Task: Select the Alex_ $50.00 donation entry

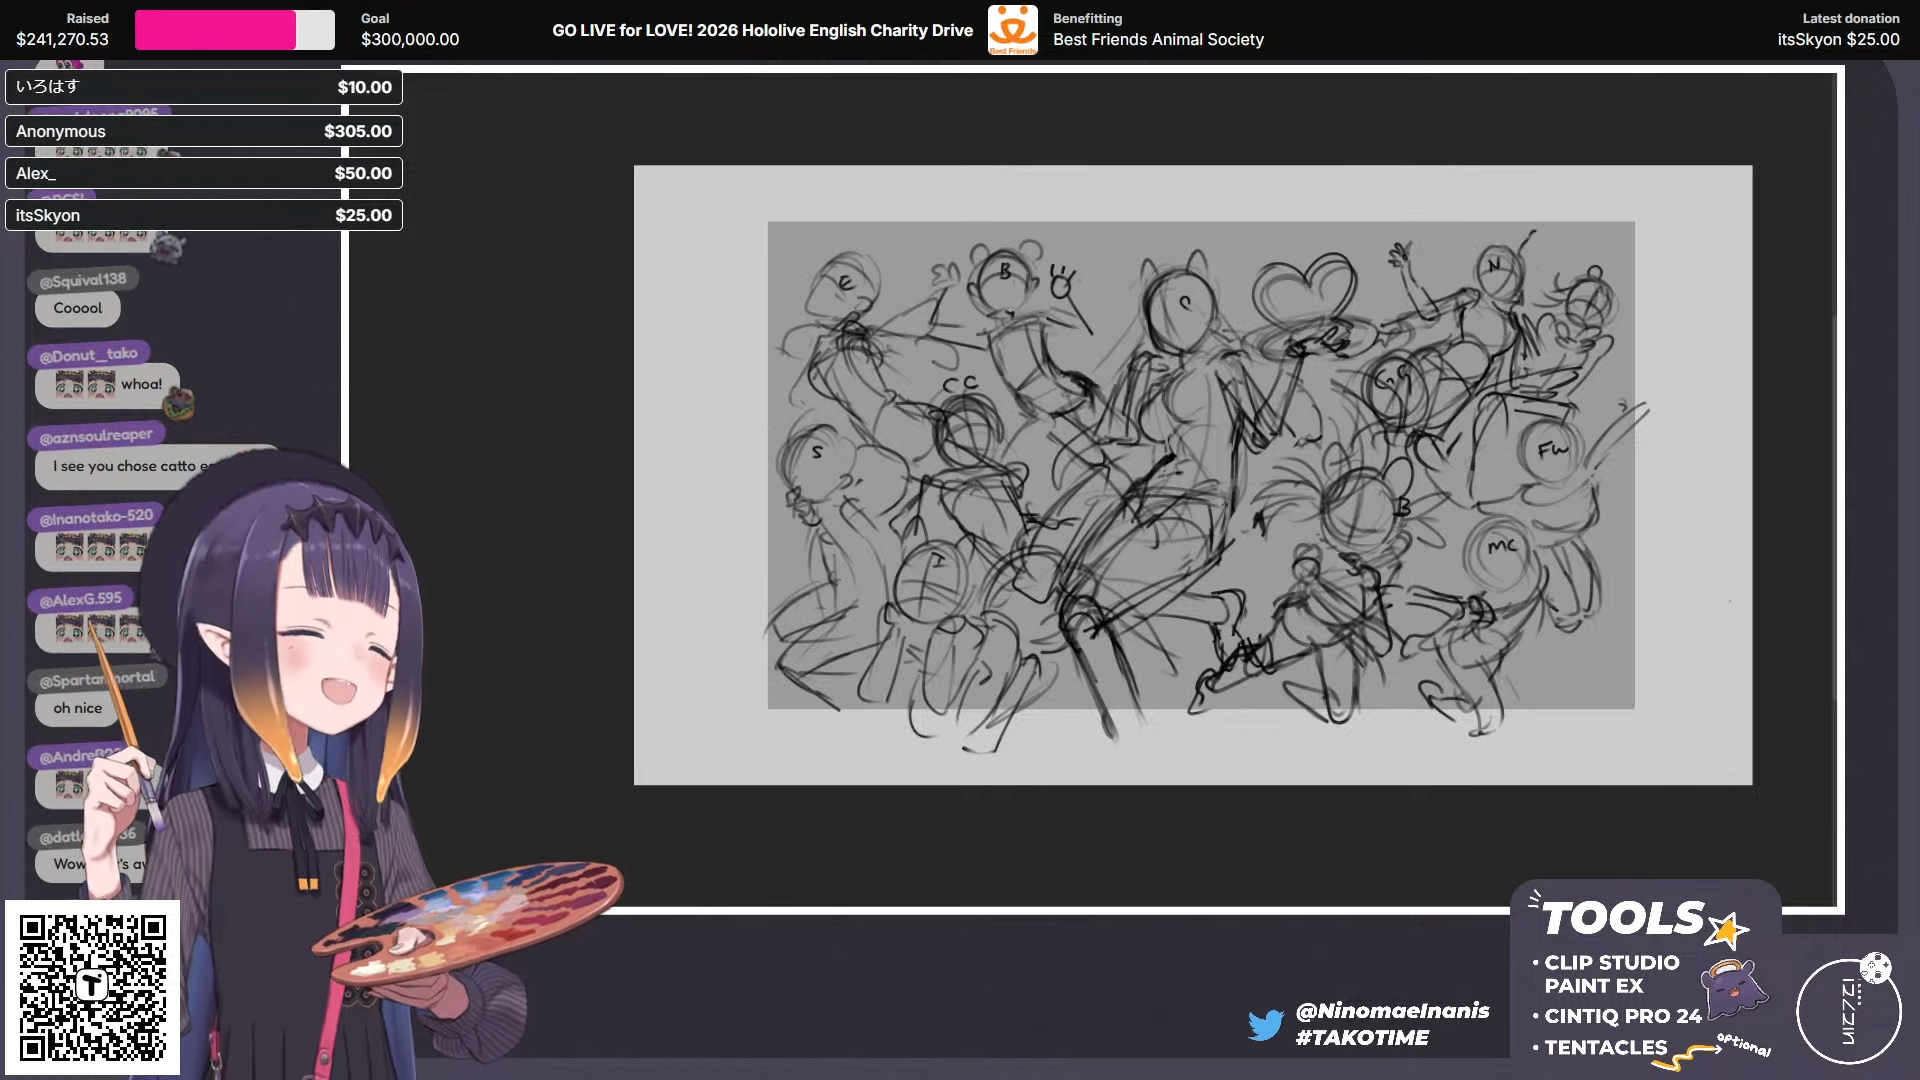Action: [x=204, y=173]
